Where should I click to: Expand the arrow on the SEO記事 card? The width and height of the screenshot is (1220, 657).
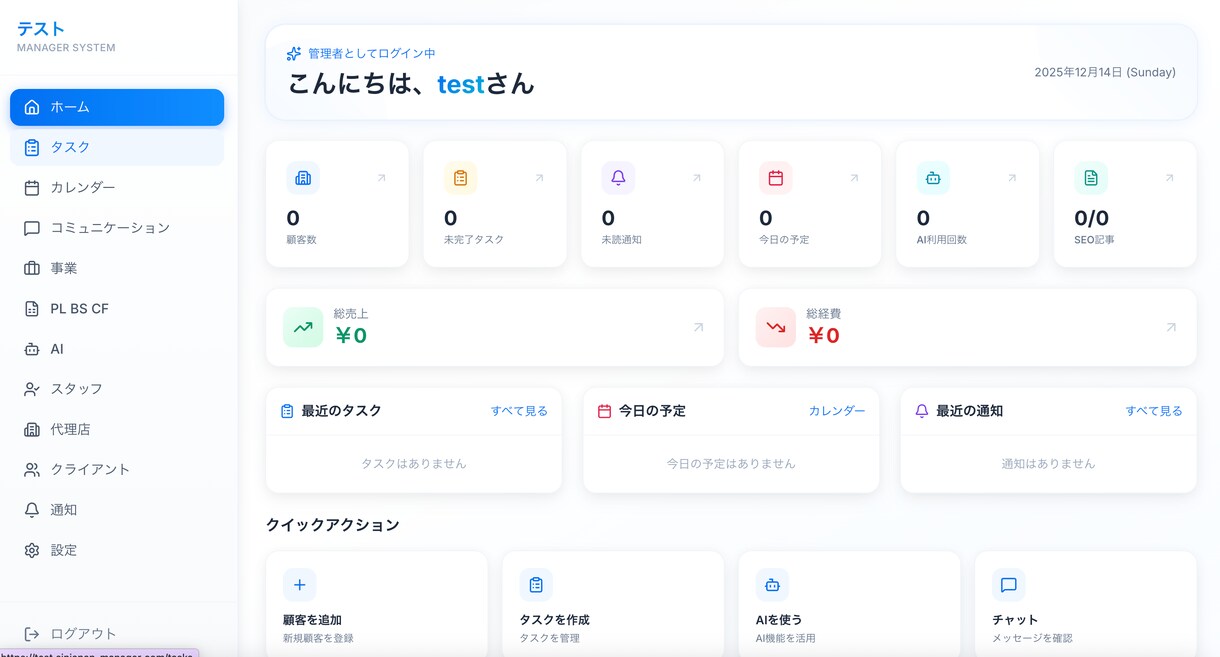point(1169,178)
